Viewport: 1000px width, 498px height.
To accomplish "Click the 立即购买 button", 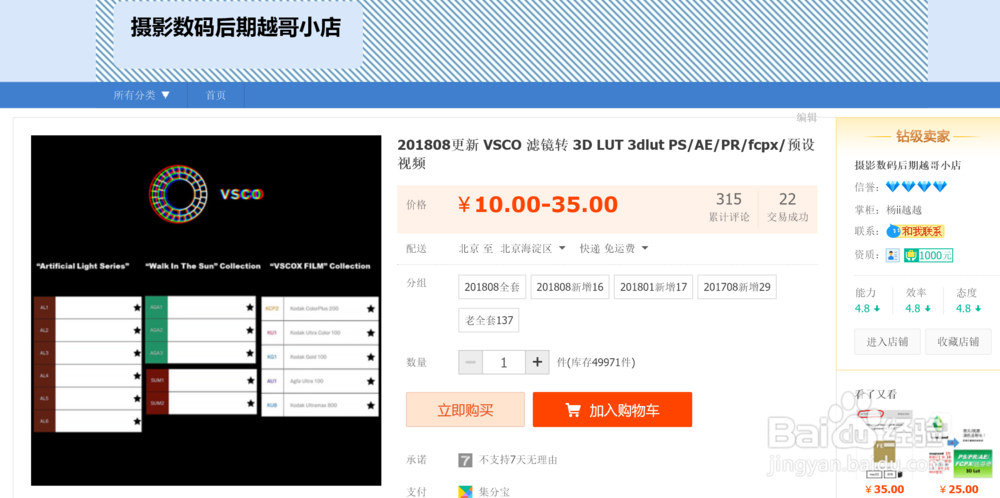I will [x=465, y=409].
